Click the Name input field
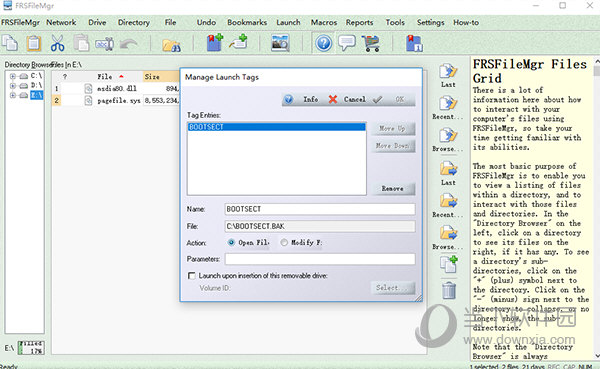600x369 pixels. (x=320, y=209)
